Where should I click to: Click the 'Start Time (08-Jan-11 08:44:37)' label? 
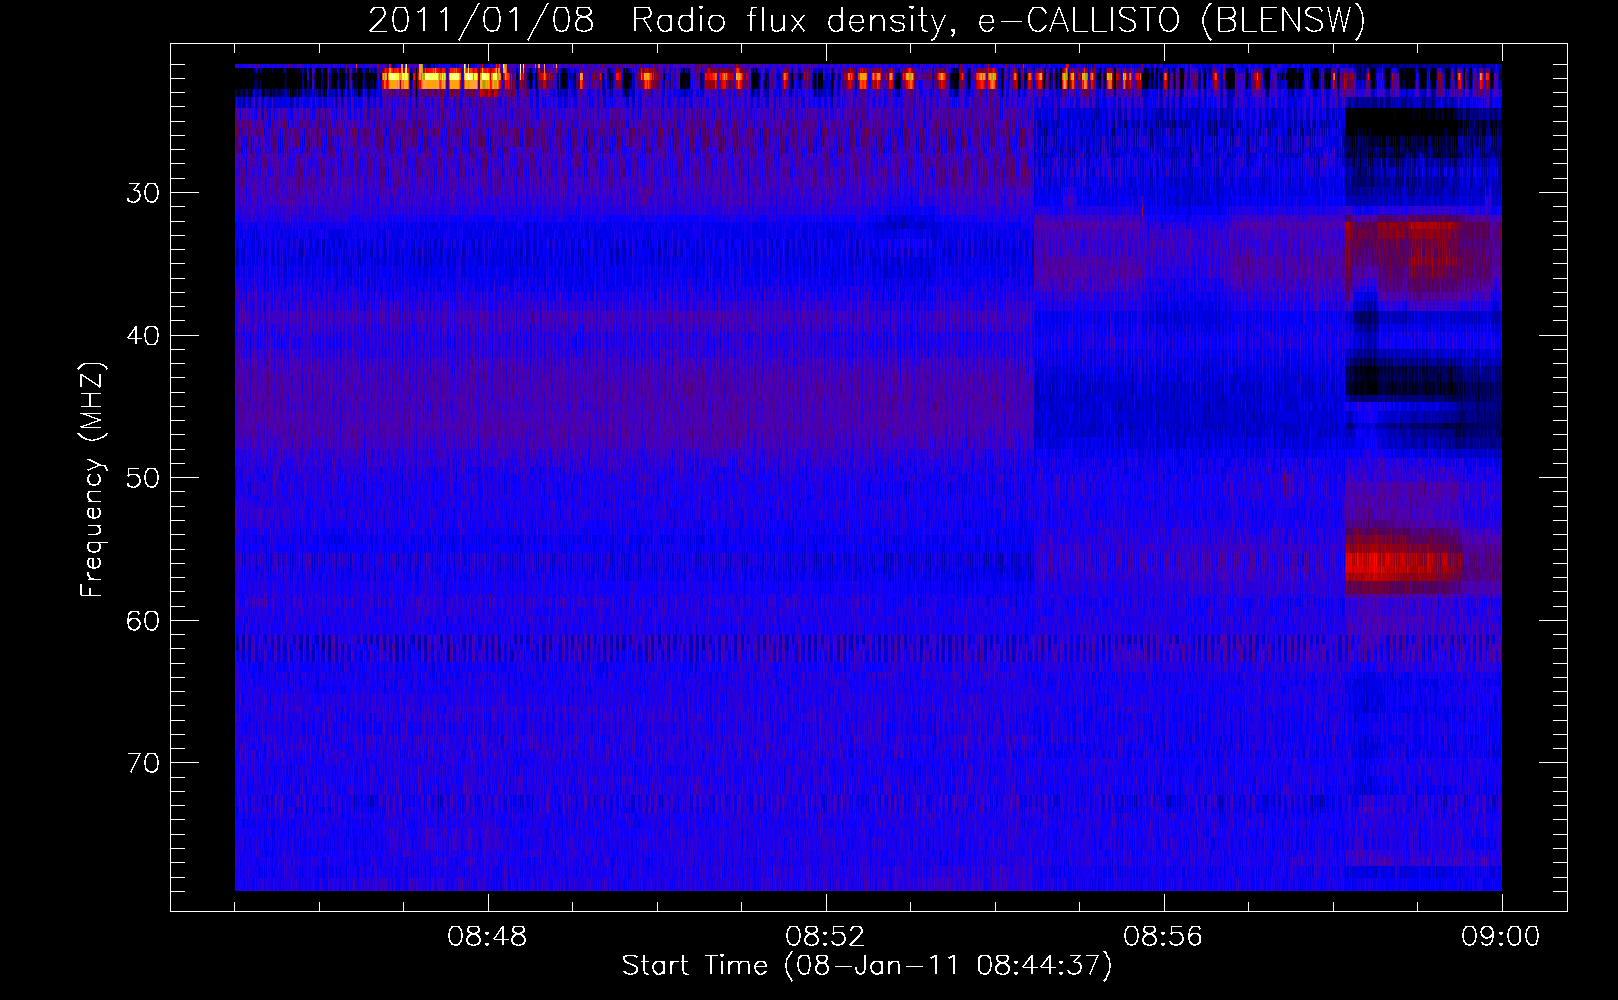867,966
